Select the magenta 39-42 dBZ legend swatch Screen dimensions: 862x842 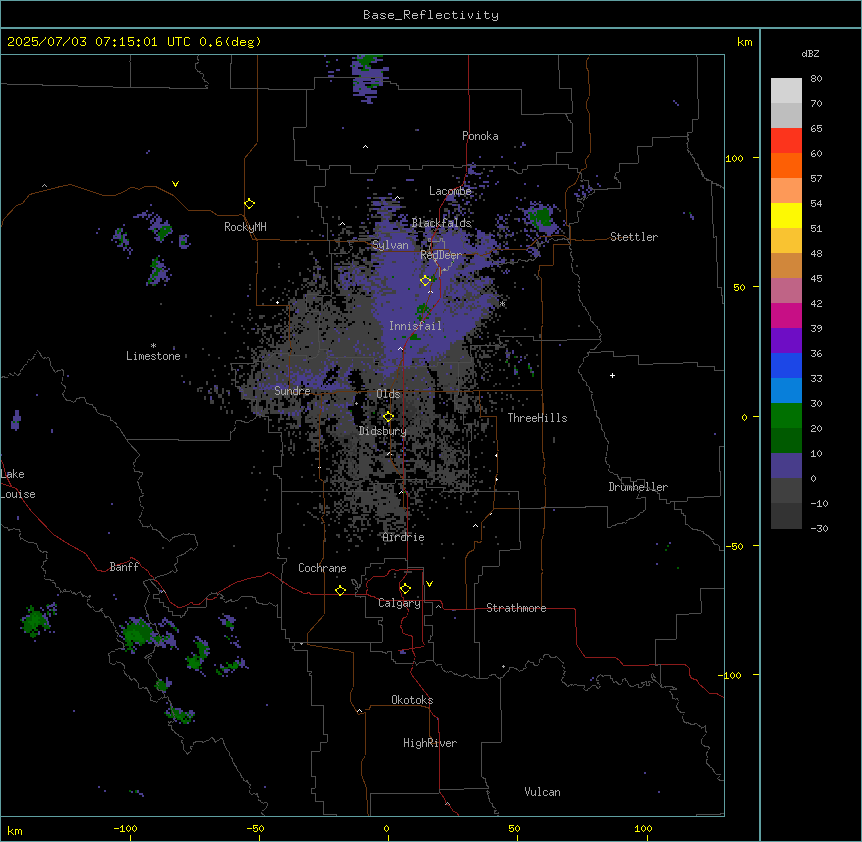(x=786, y=315)
